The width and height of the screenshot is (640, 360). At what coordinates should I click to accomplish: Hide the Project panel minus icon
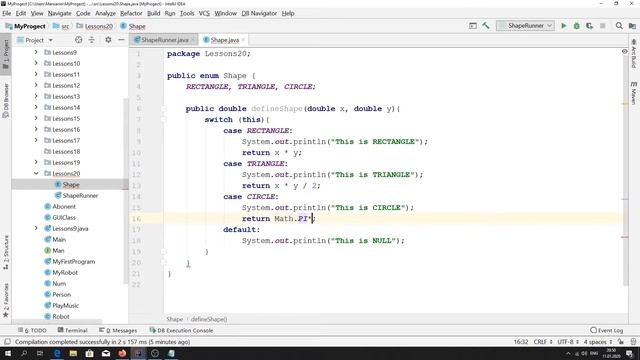[121, 40]
